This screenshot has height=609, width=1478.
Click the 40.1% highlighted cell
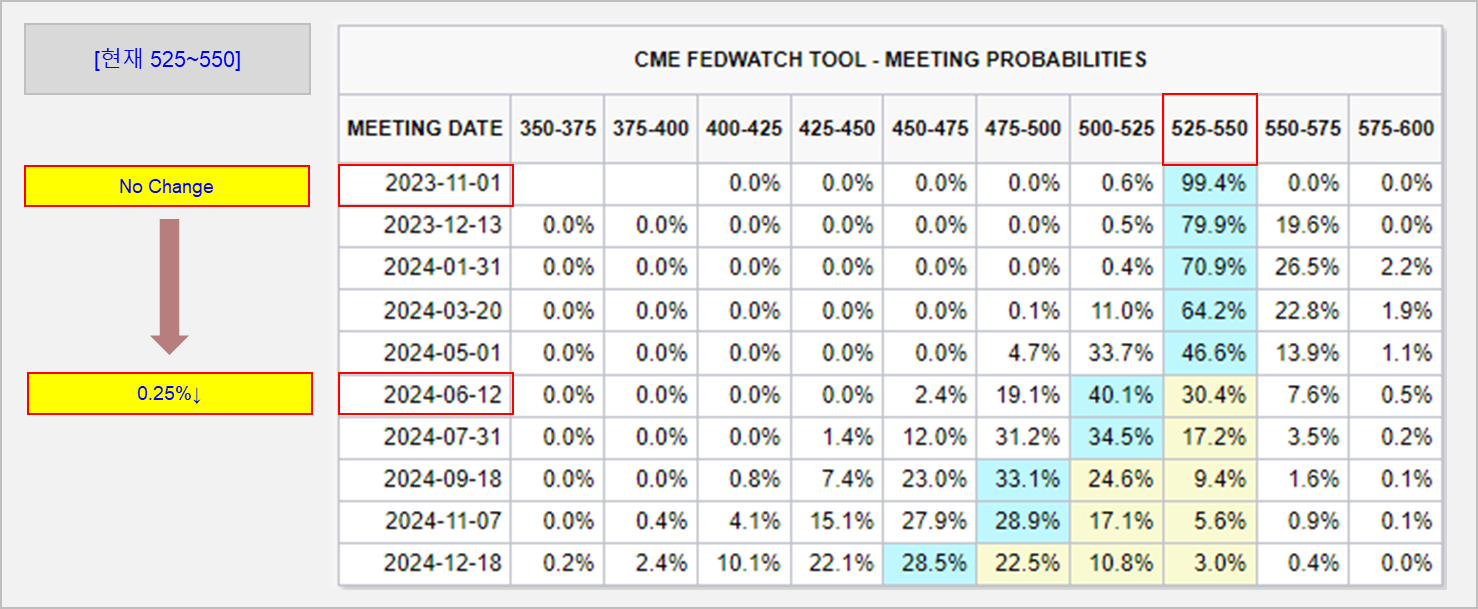[x=1116, y=395]
